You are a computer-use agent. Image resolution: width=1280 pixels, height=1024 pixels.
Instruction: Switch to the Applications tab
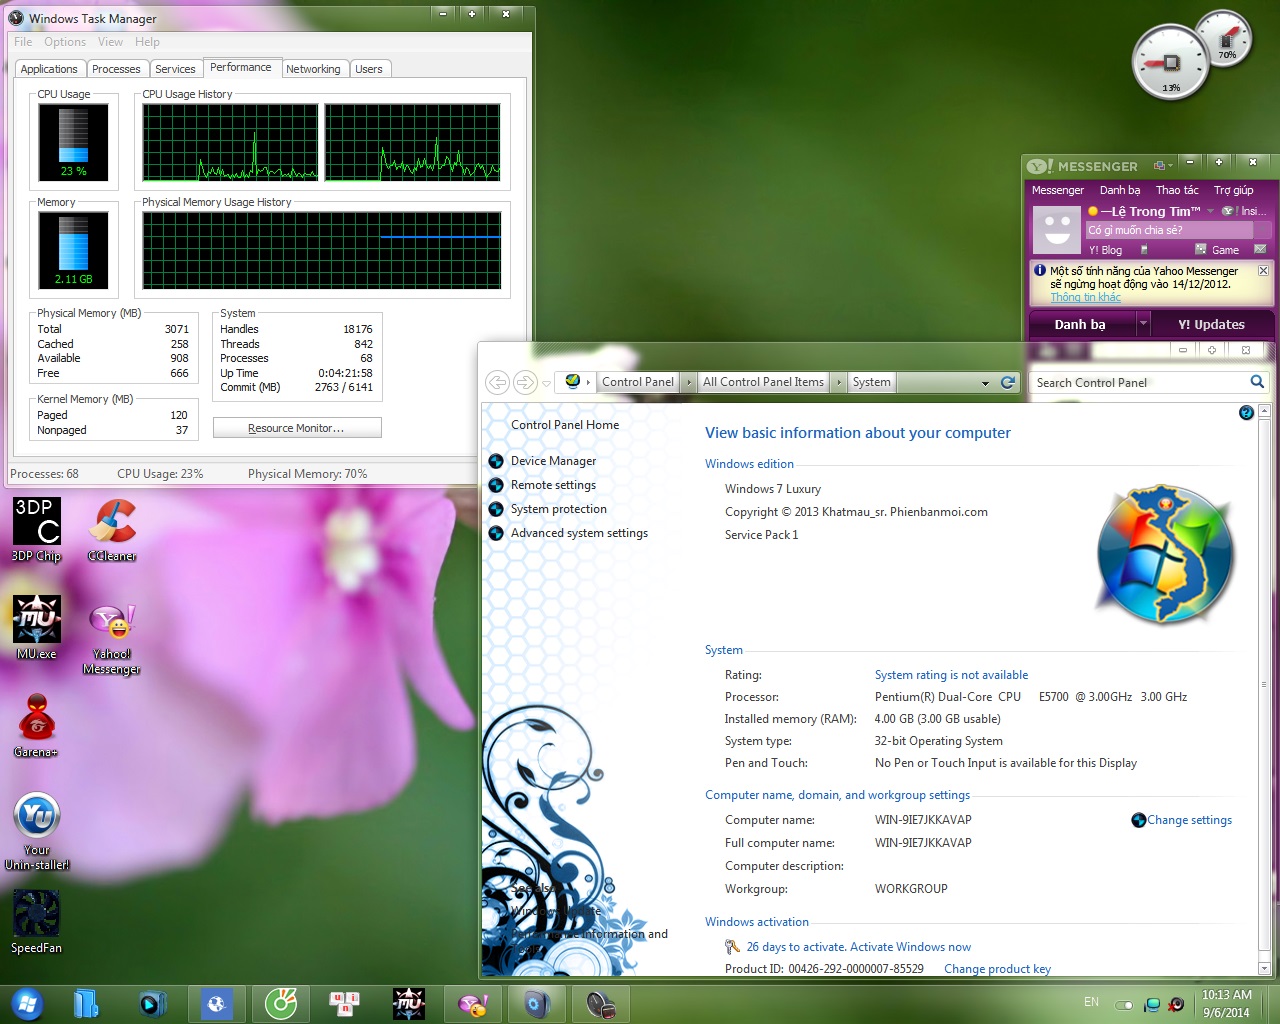(49, 69)
